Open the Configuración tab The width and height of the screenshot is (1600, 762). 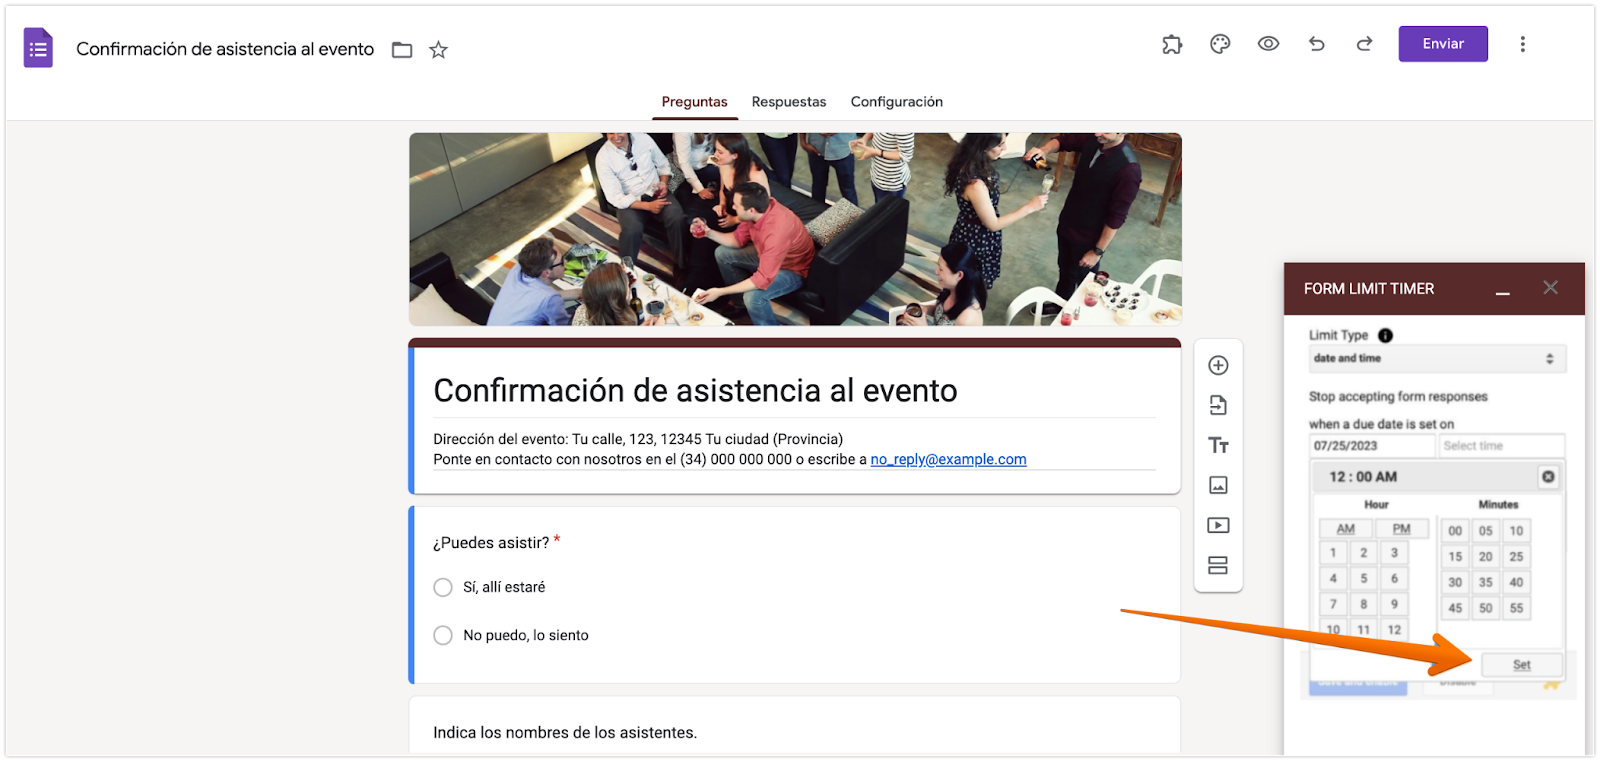tap(897, 102)
